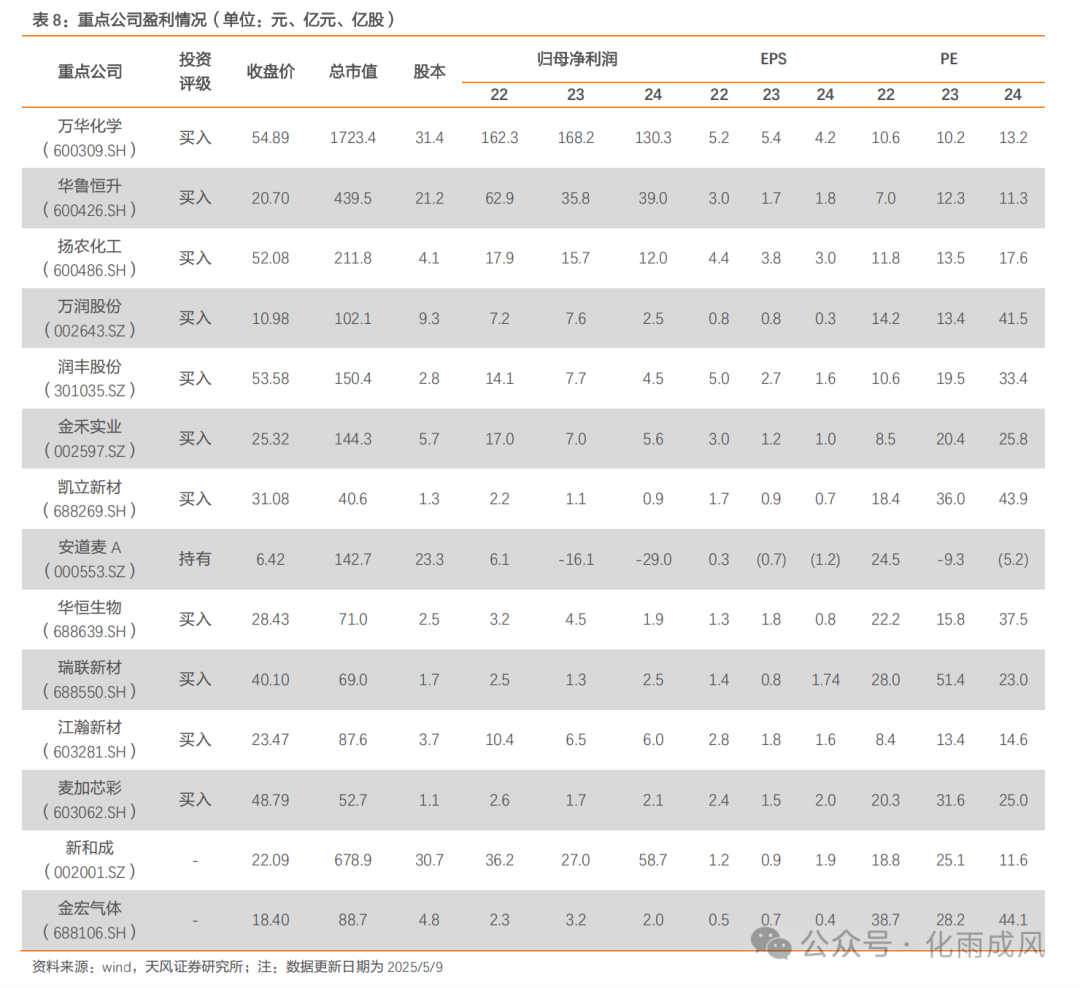Click stock code '600309.SH'
This screenshot has width=1080, height=988.
pyautogui.click(x=90, y=150)
